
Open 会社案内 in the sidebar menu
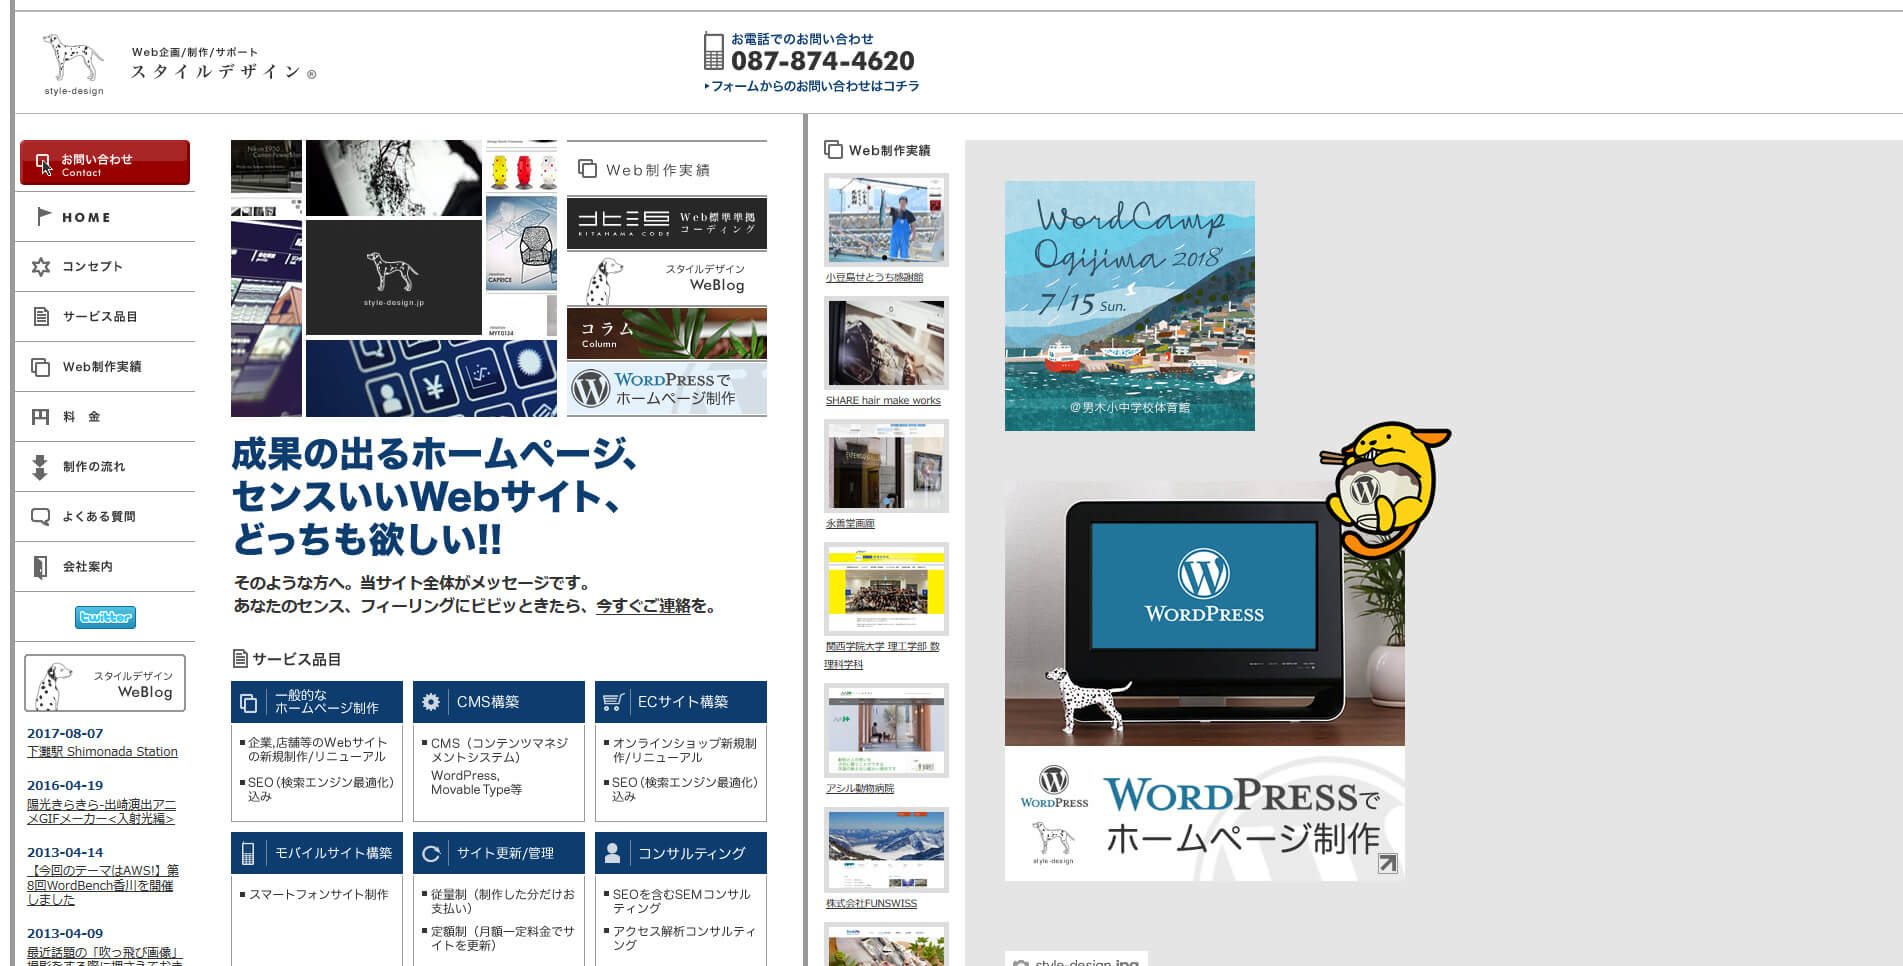tap(105, 567)
